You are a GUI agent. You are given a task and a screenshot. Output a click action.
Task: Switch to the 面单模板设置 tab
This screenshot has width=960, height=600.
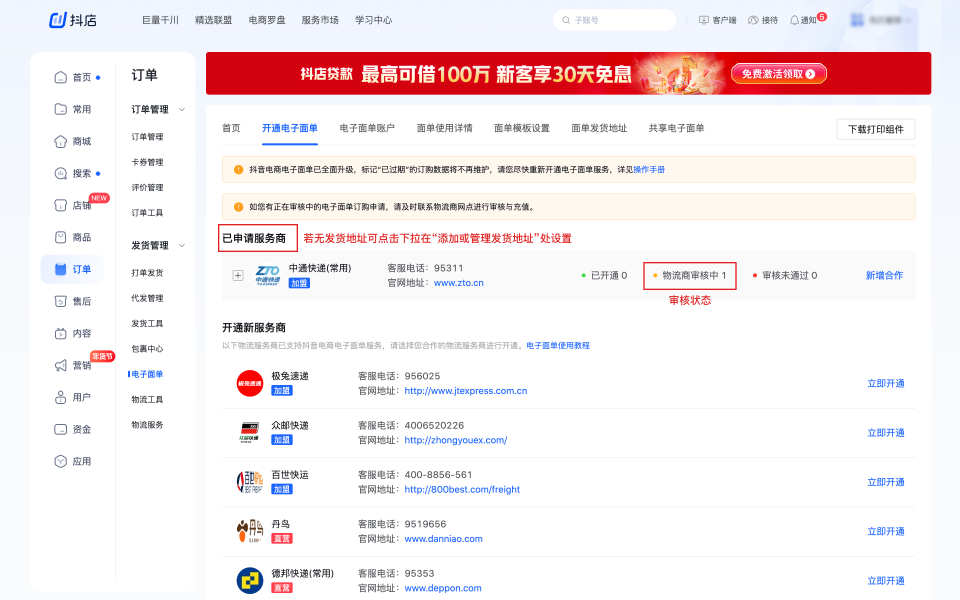click(x=521, y=128)
